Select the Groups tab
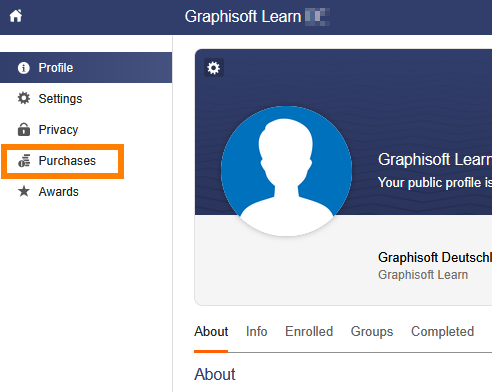492x392 pixels. tap(372, 331)
